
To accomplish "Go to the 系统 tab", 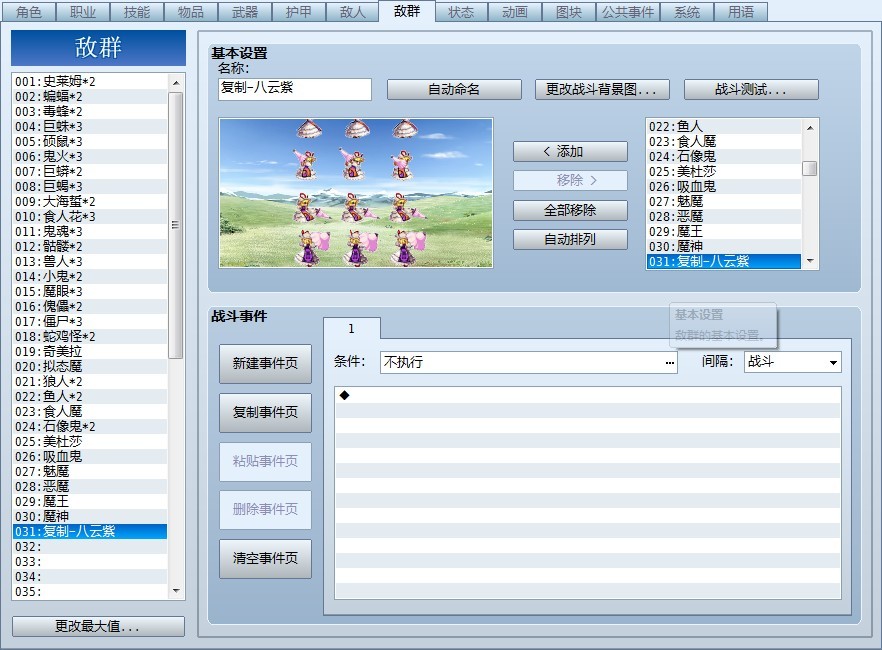I will click(x=687, y=12).
